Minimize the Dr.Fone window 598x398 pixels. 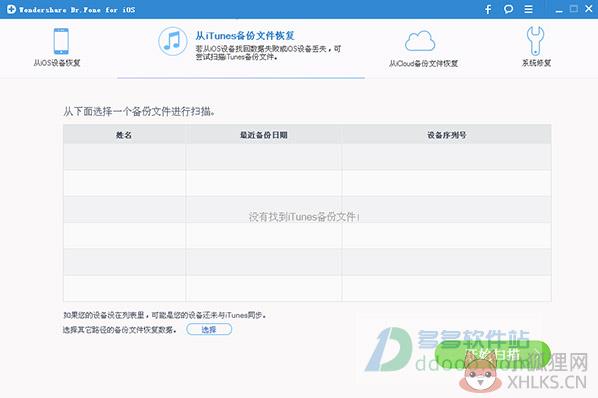click(x=559, y=10)
